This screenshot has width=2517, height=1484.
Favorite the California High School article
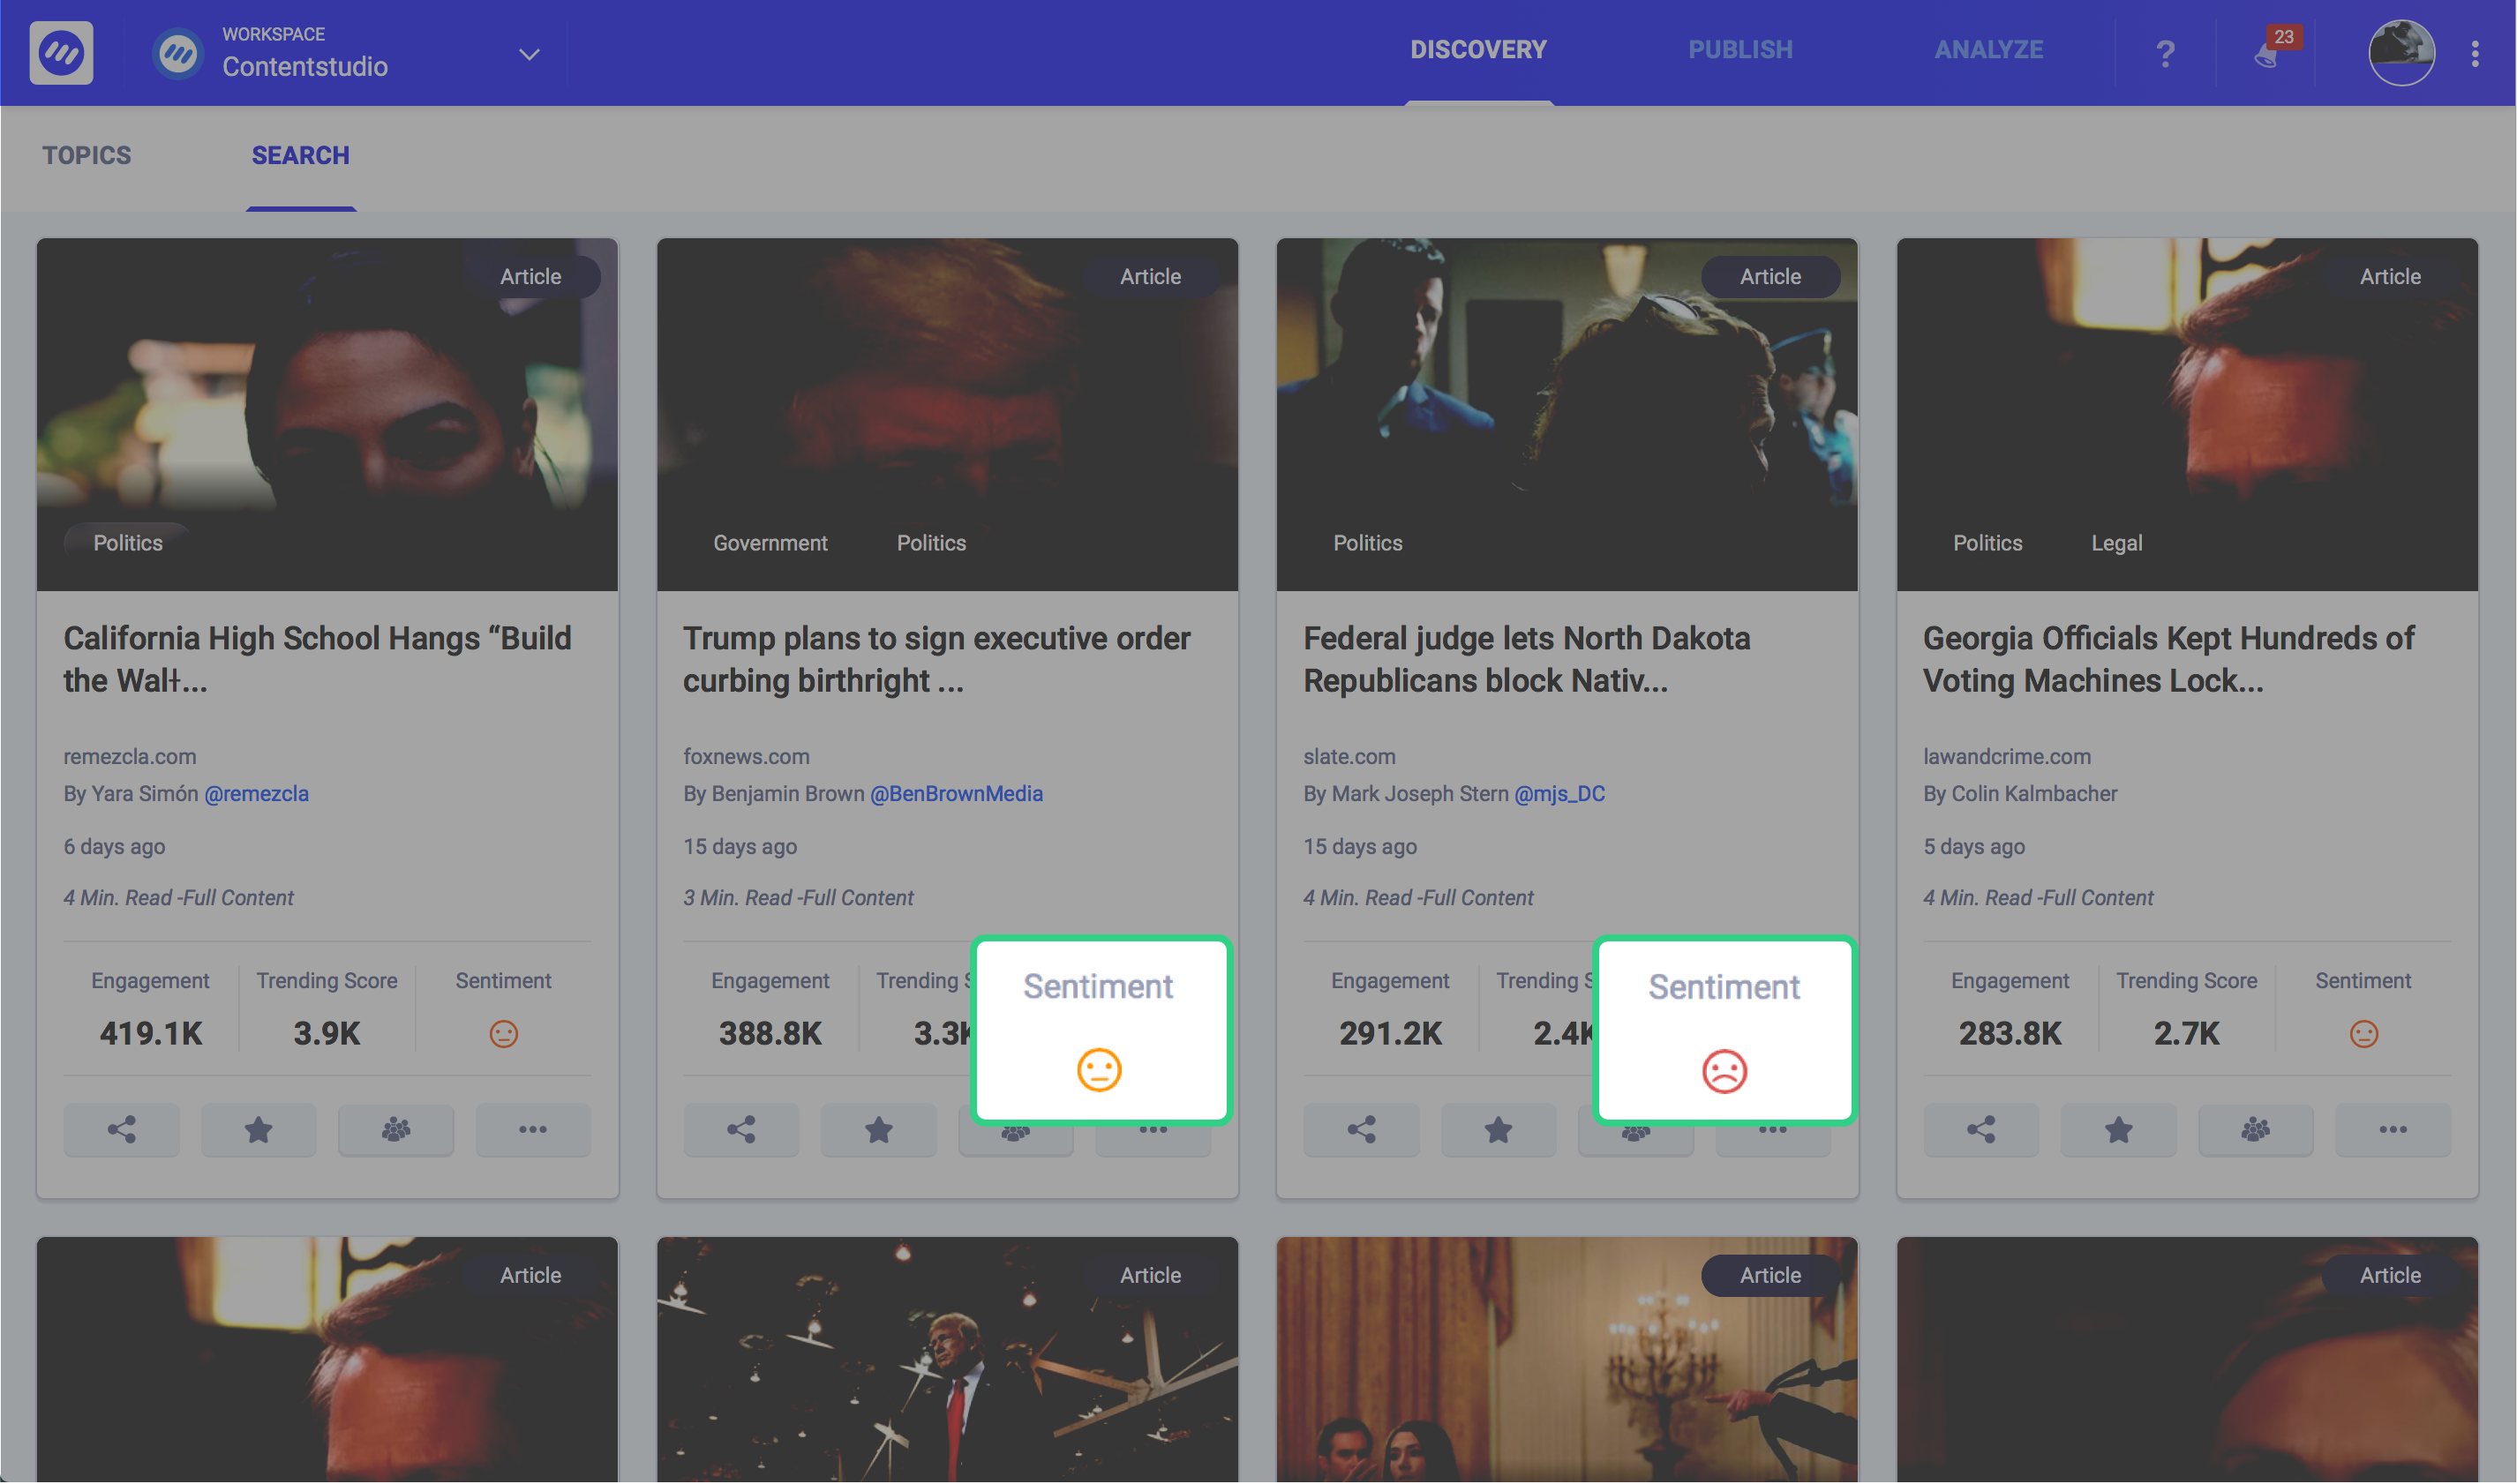[x=259, y=1130]
